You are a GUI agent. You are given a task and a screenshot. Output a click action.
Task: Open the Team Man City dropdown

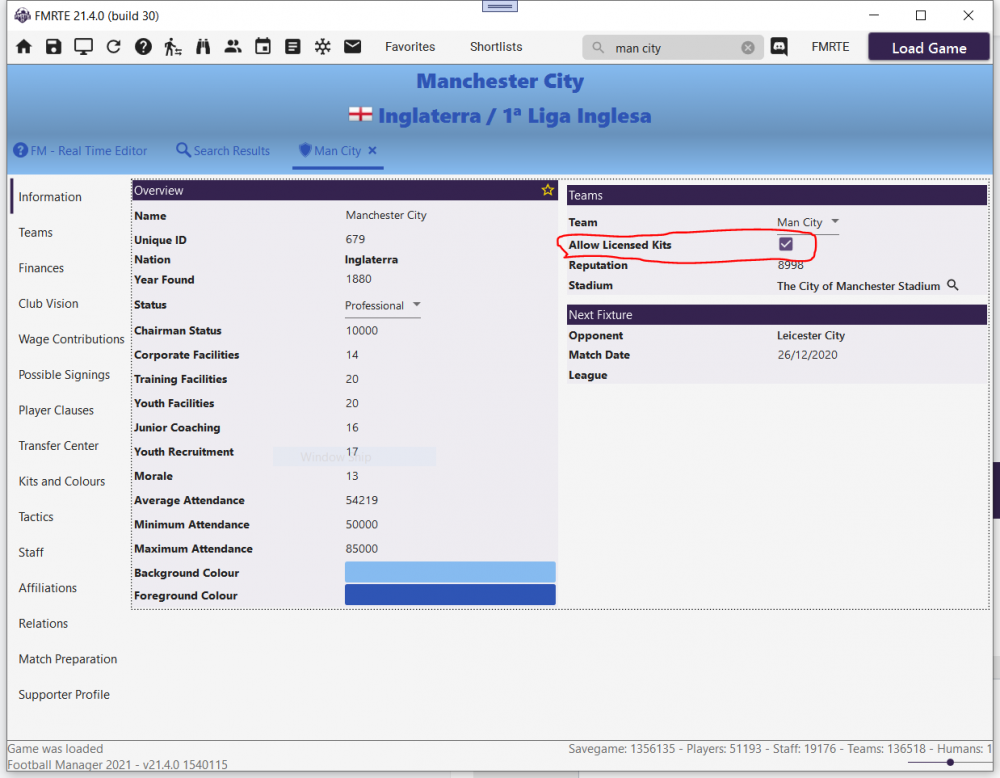[807, 222]
